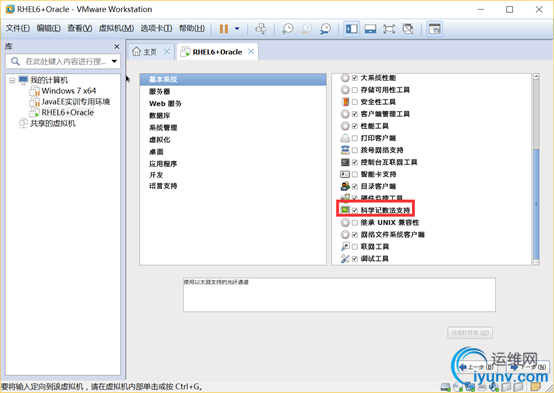Toggle the library sidebar view
The image size is (554, 393).
coord(352,29)
